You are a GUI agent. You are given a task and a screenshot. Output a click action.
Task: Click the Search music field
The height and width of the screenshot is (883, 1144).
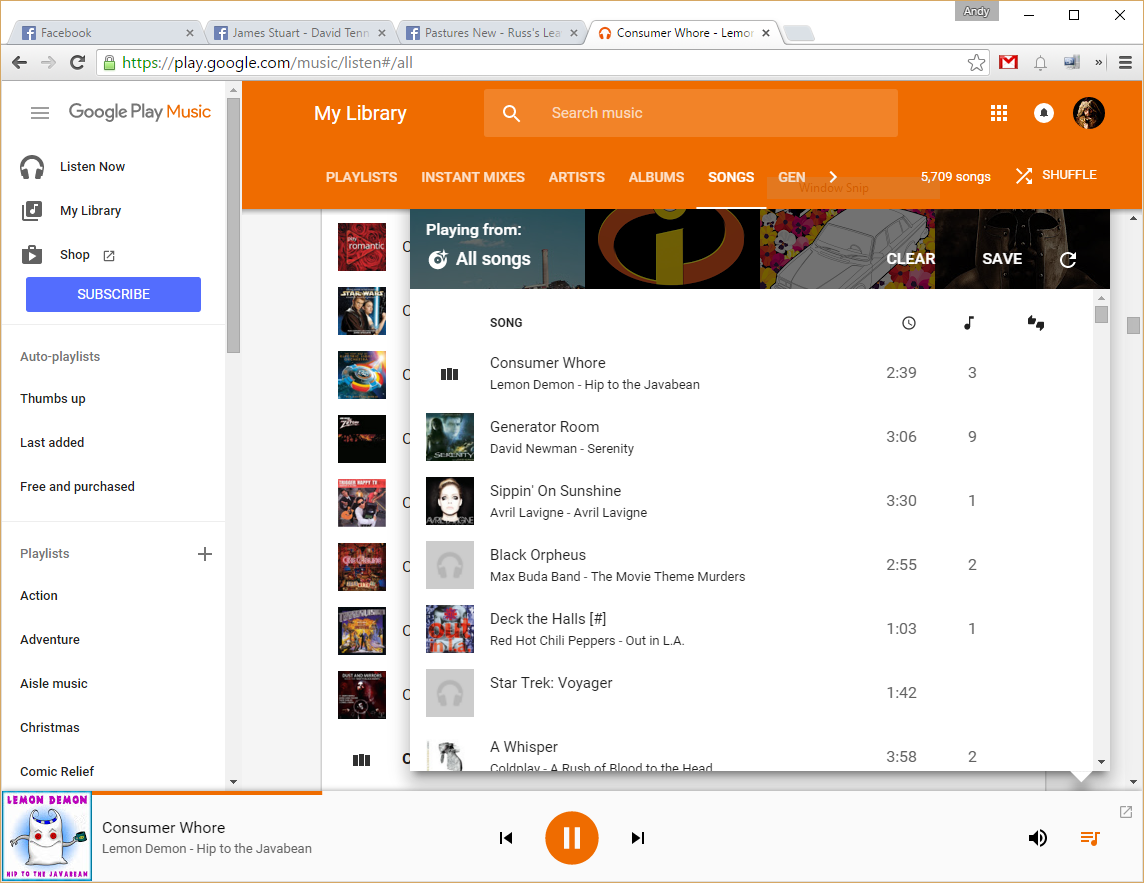(x=691, y=113)
